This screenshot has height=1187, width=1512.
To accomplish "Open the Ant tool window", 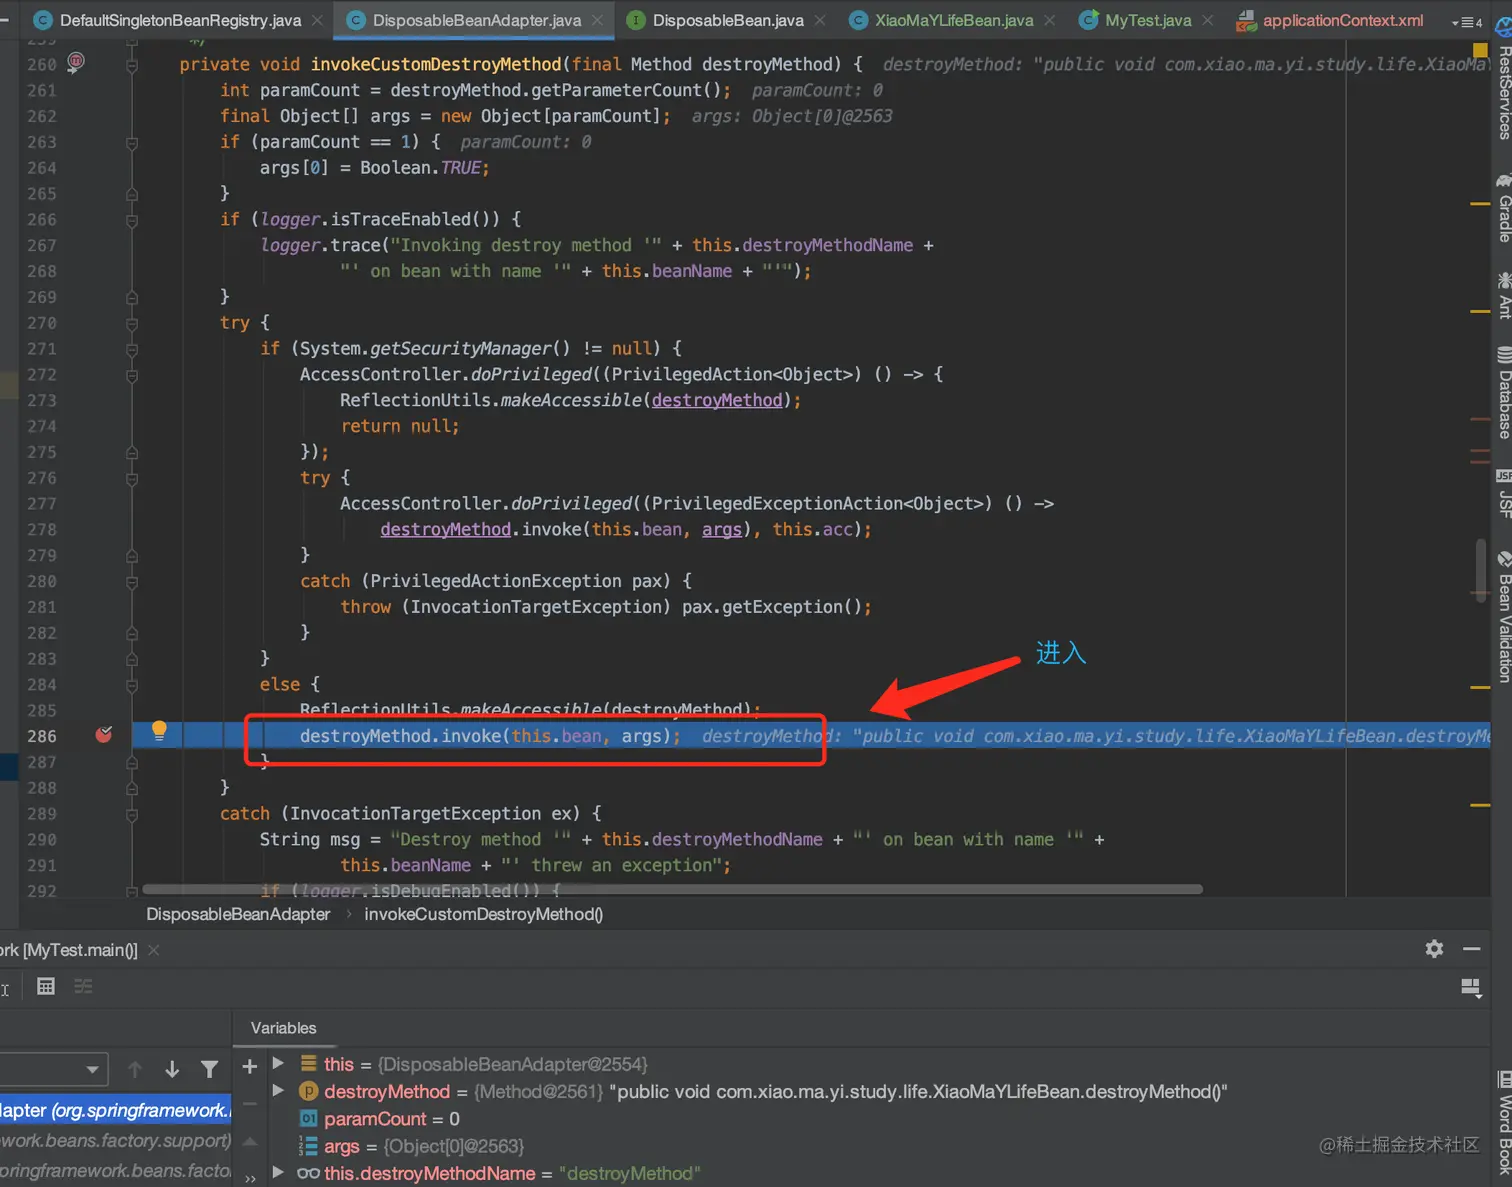I will pyautogui.click(x=1503, y=295).
